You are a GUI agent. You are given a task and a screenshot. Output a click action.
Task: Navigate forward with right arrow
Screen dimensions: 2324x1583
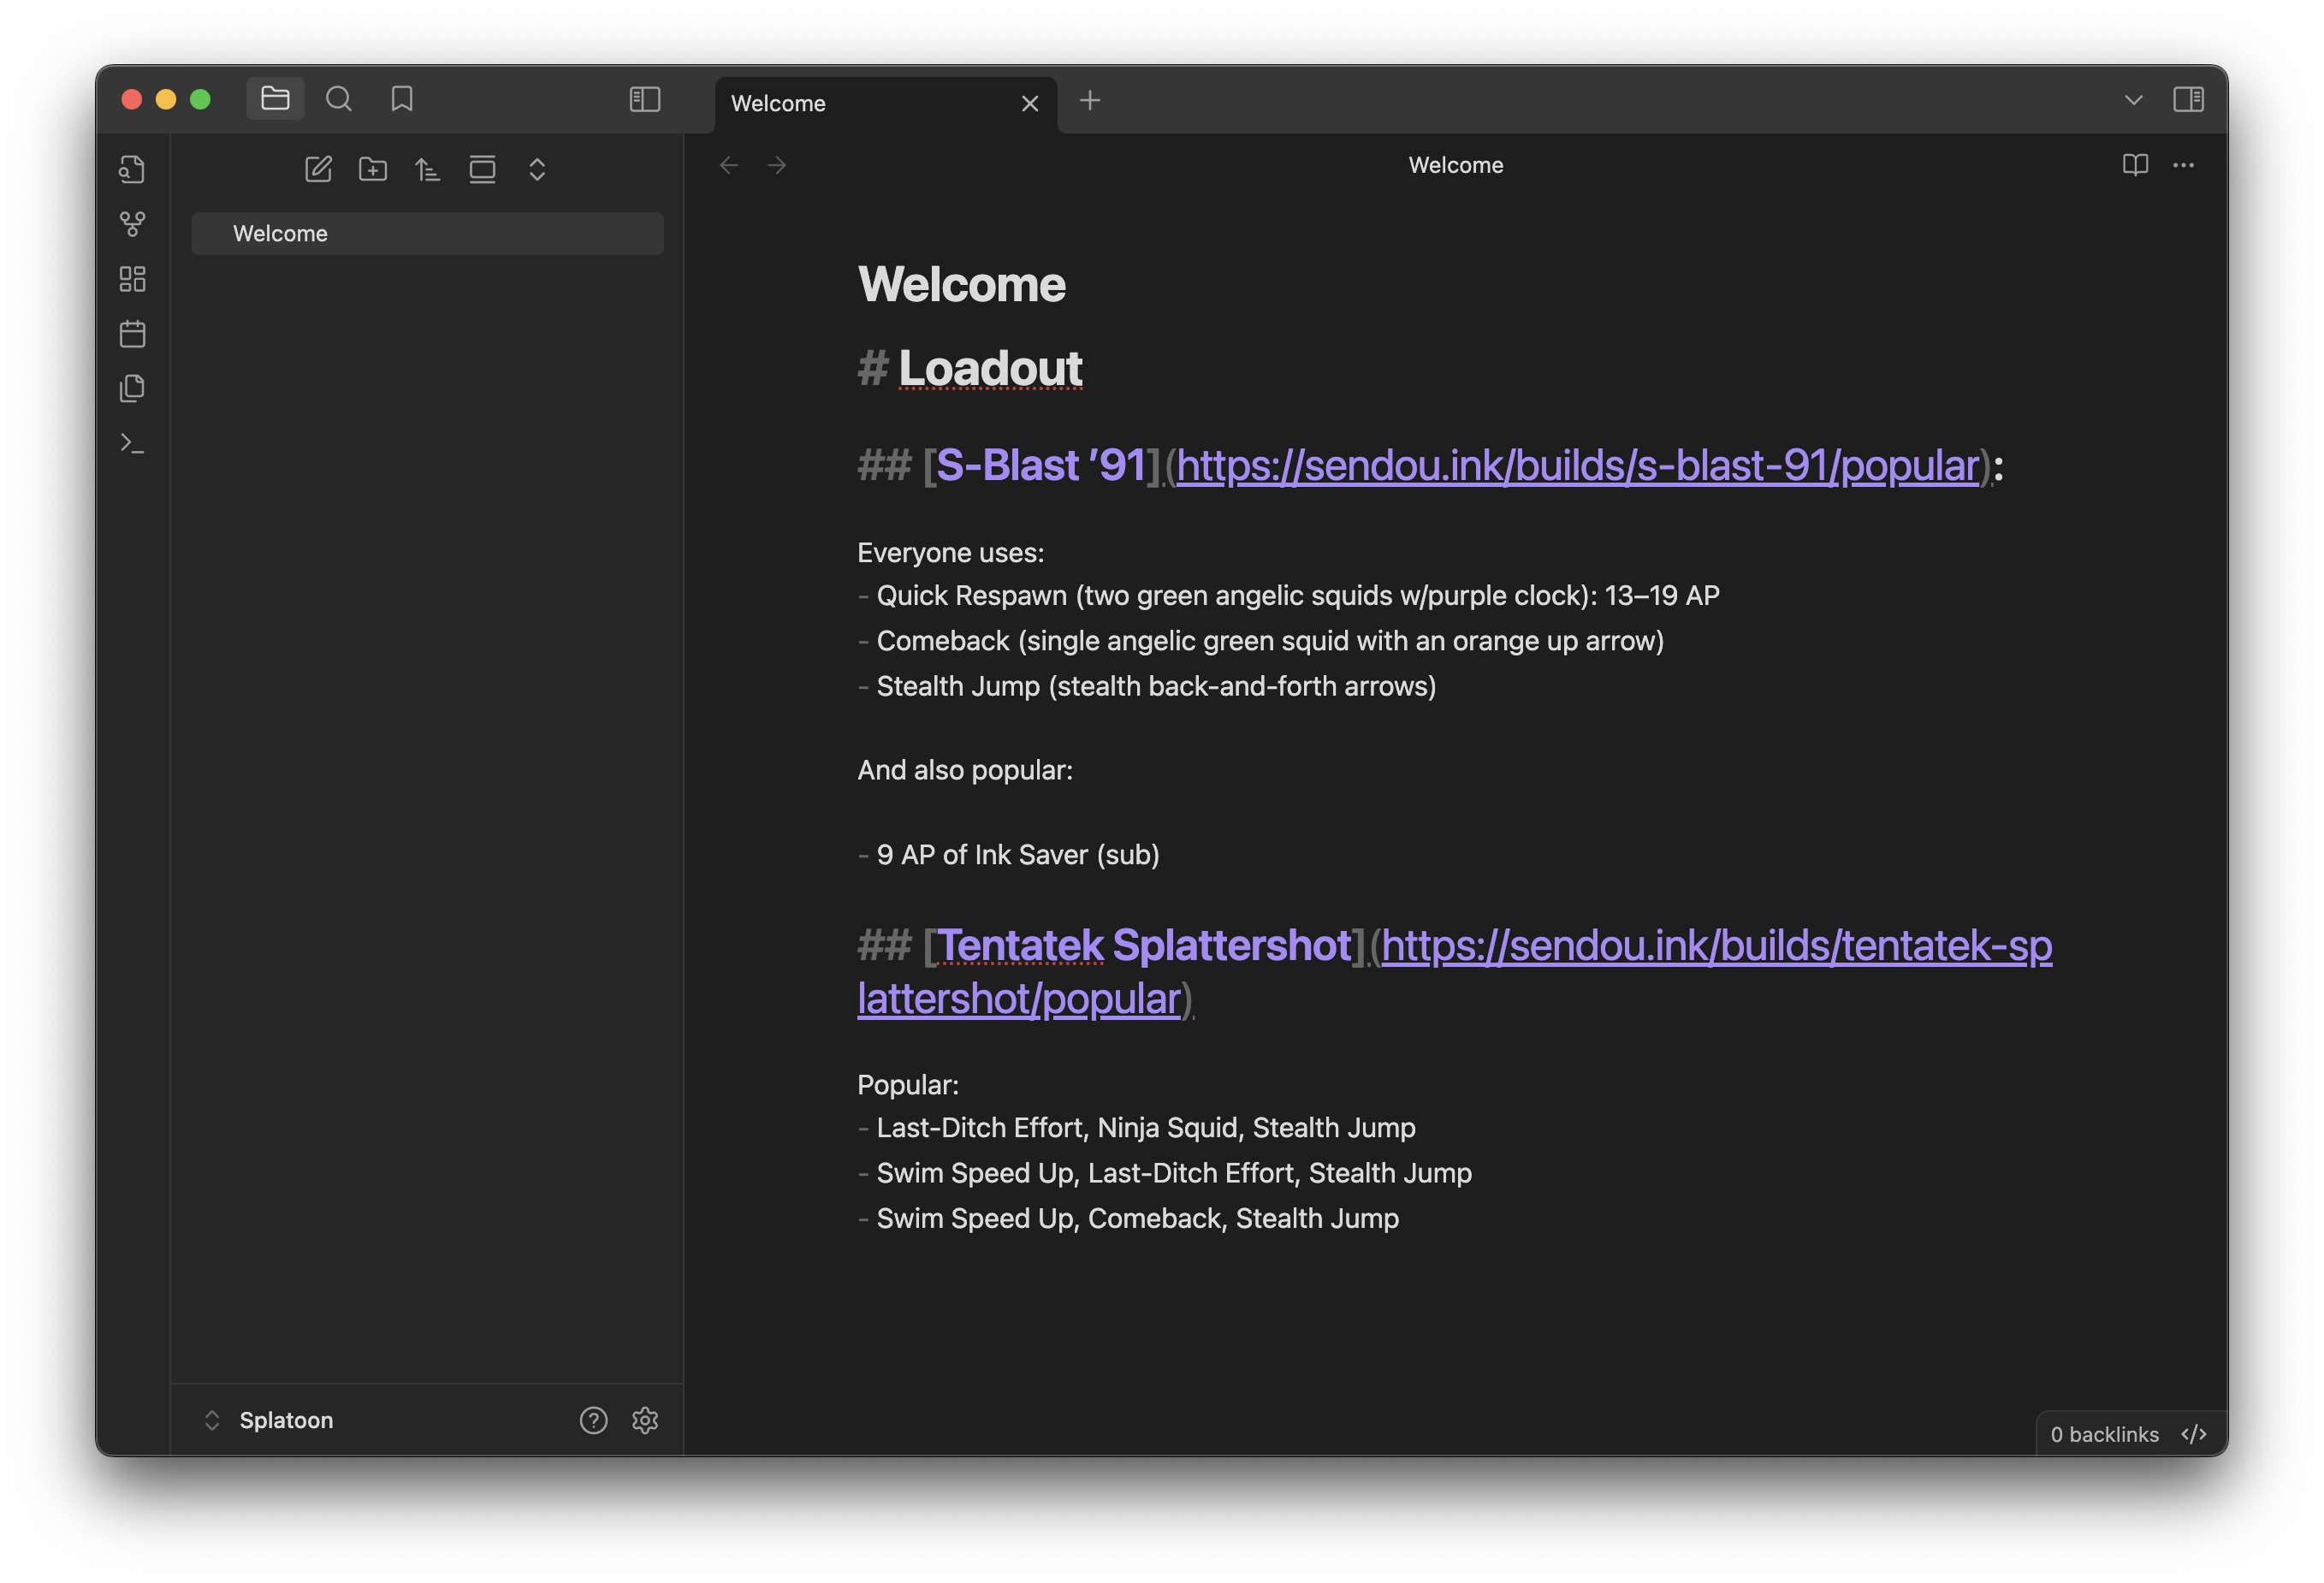(x=777, y=165)
